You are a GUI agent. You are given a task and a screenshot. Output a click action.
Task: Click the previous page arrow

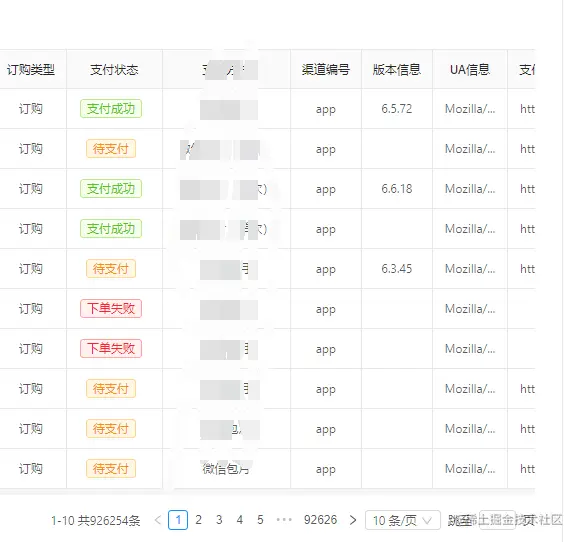158,520
